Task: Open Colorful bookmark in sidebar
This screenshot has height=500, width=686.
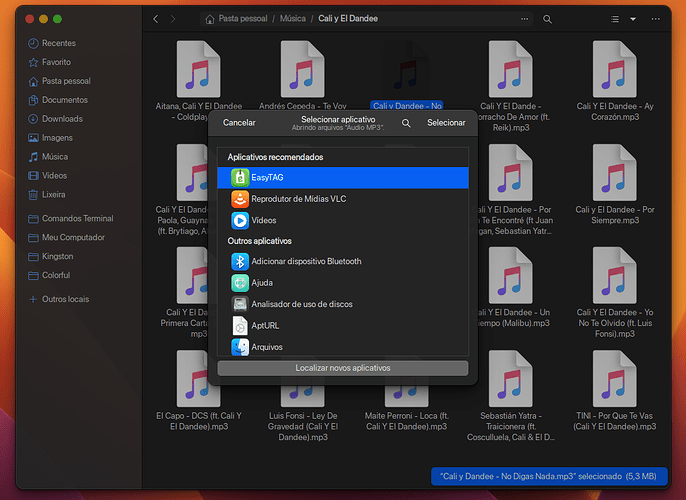Action: [49, 275]
